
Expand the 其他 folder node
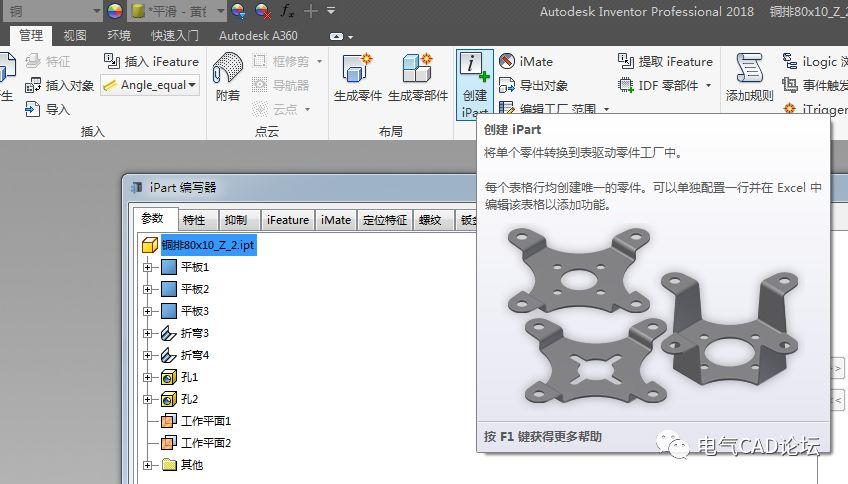(147, 465)
